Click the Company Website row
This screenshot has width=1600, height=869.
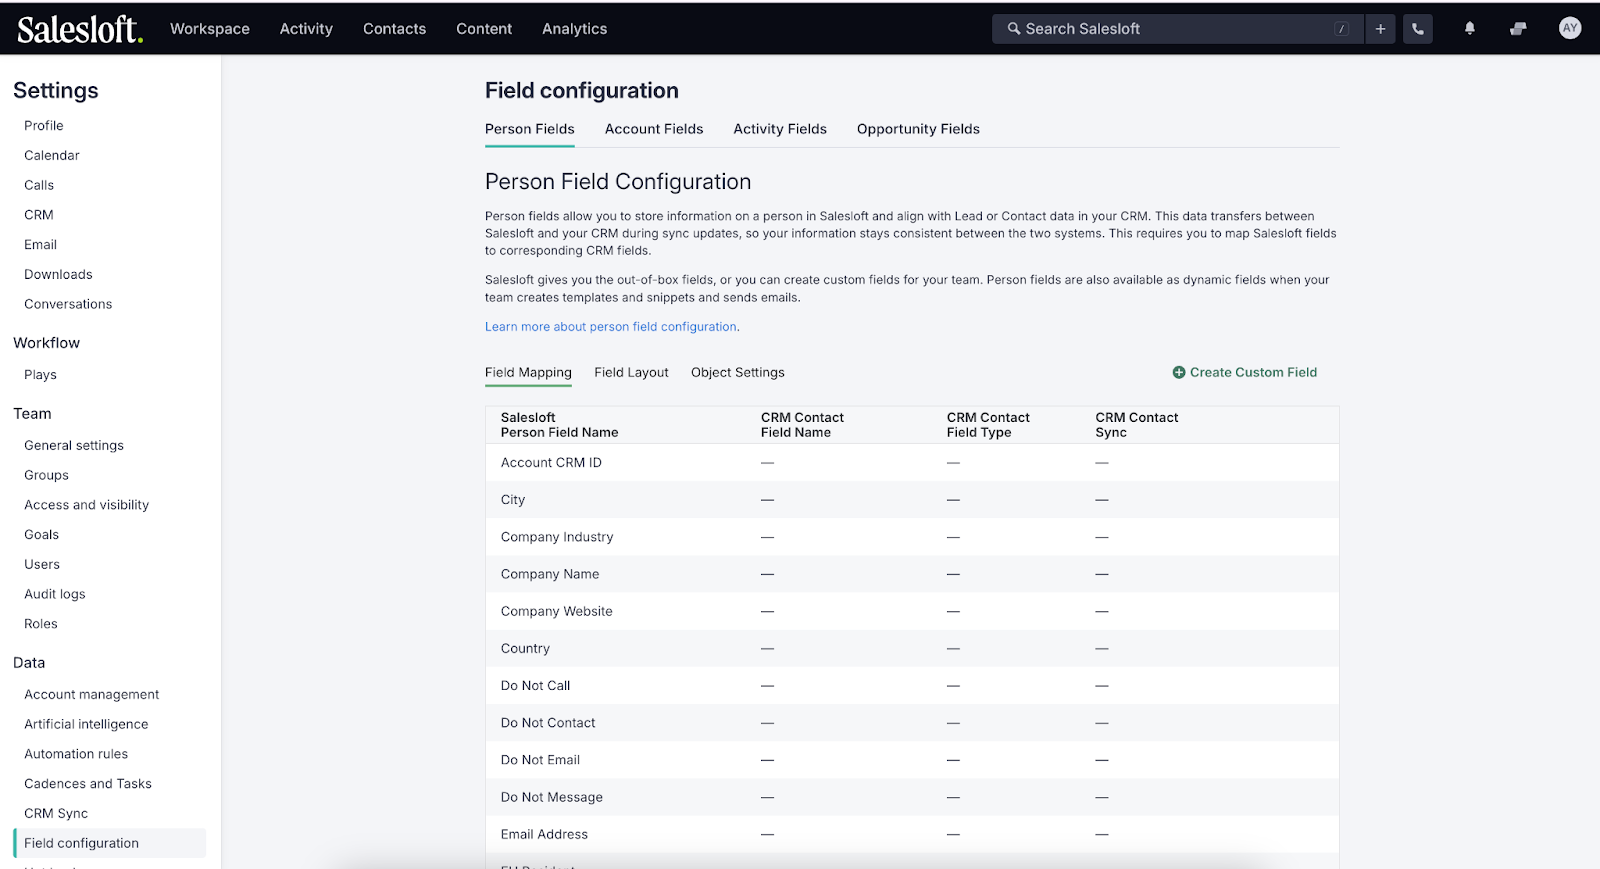coord(912,611)
